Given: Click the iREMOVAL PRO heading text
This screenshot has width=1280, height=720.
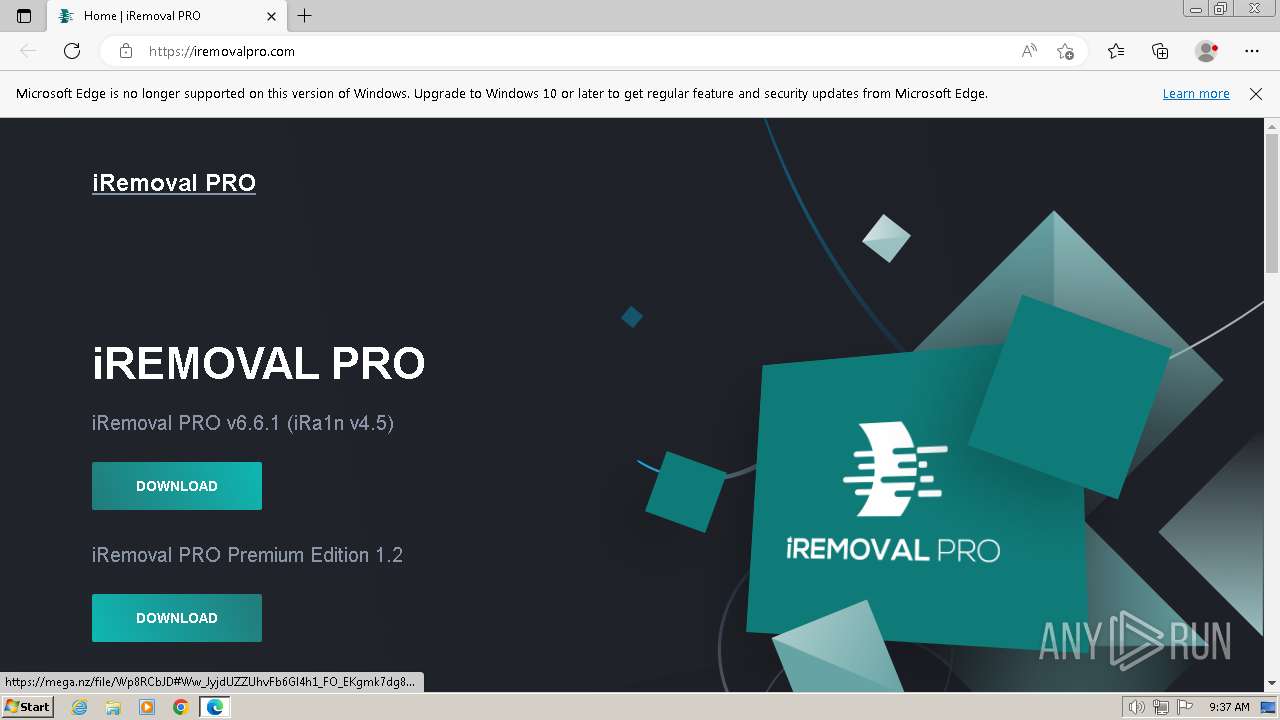Looking at the screenshot, I should (x=259, y=363).
